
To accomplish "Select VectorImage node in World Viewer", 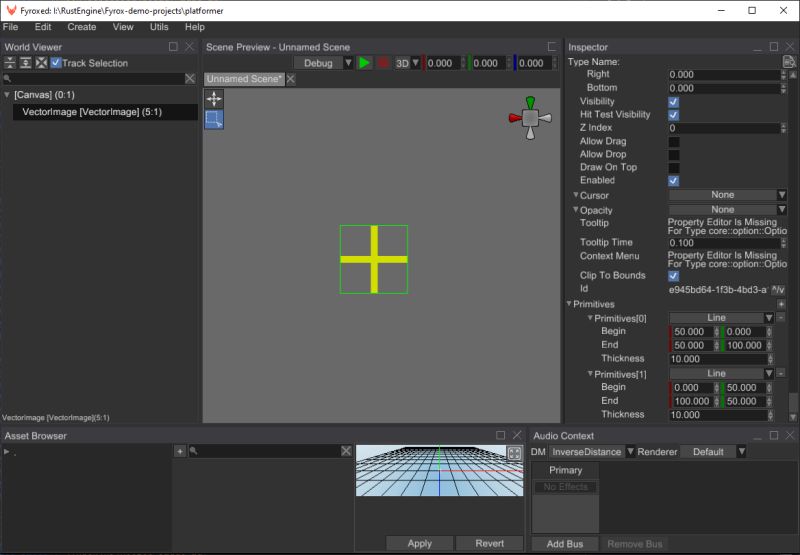I will pyautogui.click(x=105, y=112).
